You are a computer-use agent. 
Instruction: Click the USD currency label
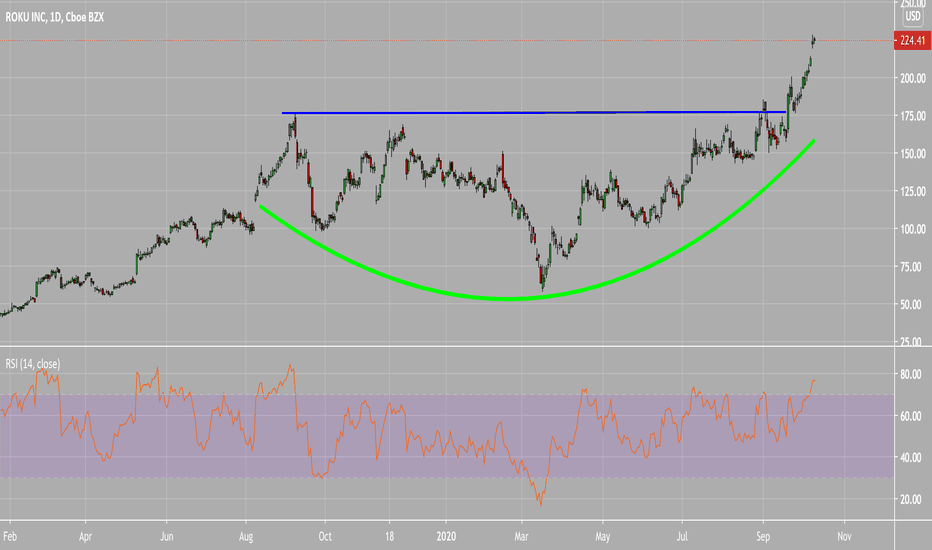913,17
